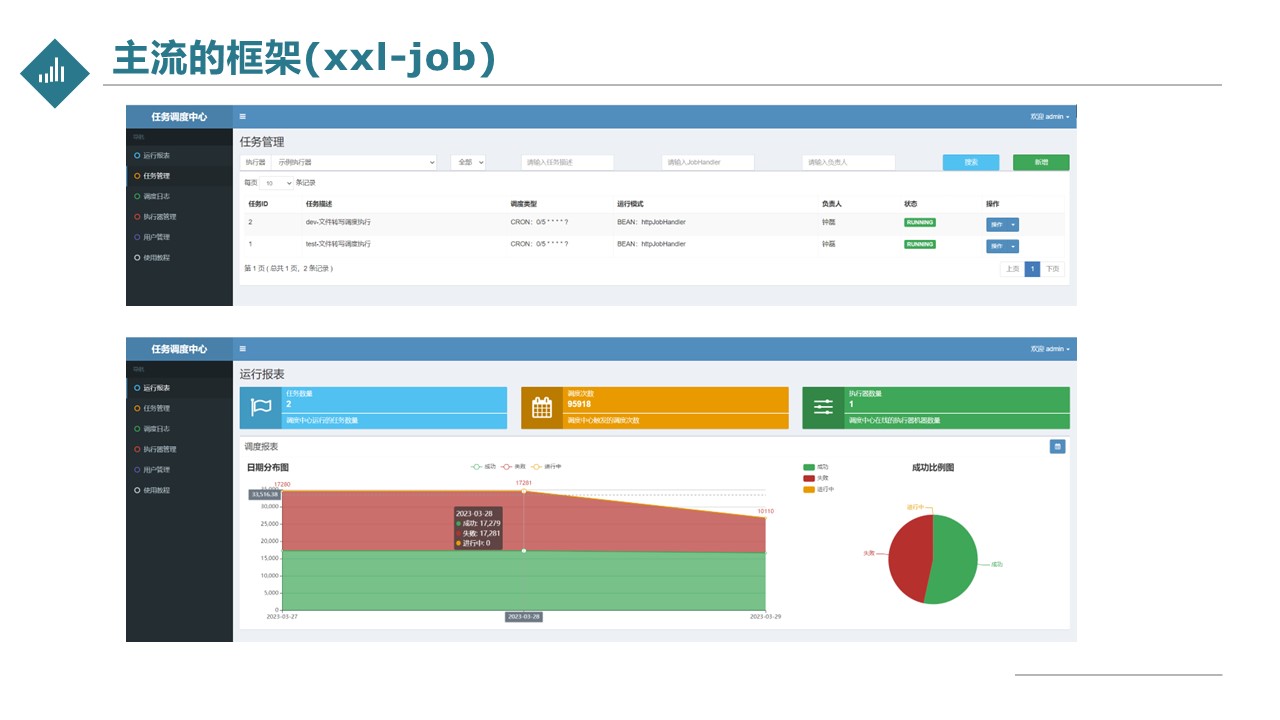Click the green 成功 slice of pie chart
Viewport: 1280px width, 720px height.
point(958,562)
